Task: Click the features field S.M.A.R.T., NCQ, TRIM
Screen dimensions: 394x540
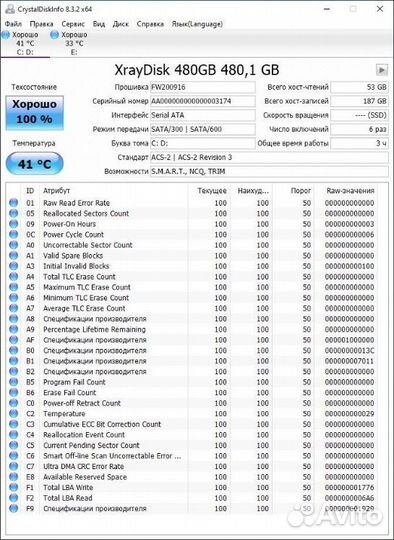Action: point(269,172)
